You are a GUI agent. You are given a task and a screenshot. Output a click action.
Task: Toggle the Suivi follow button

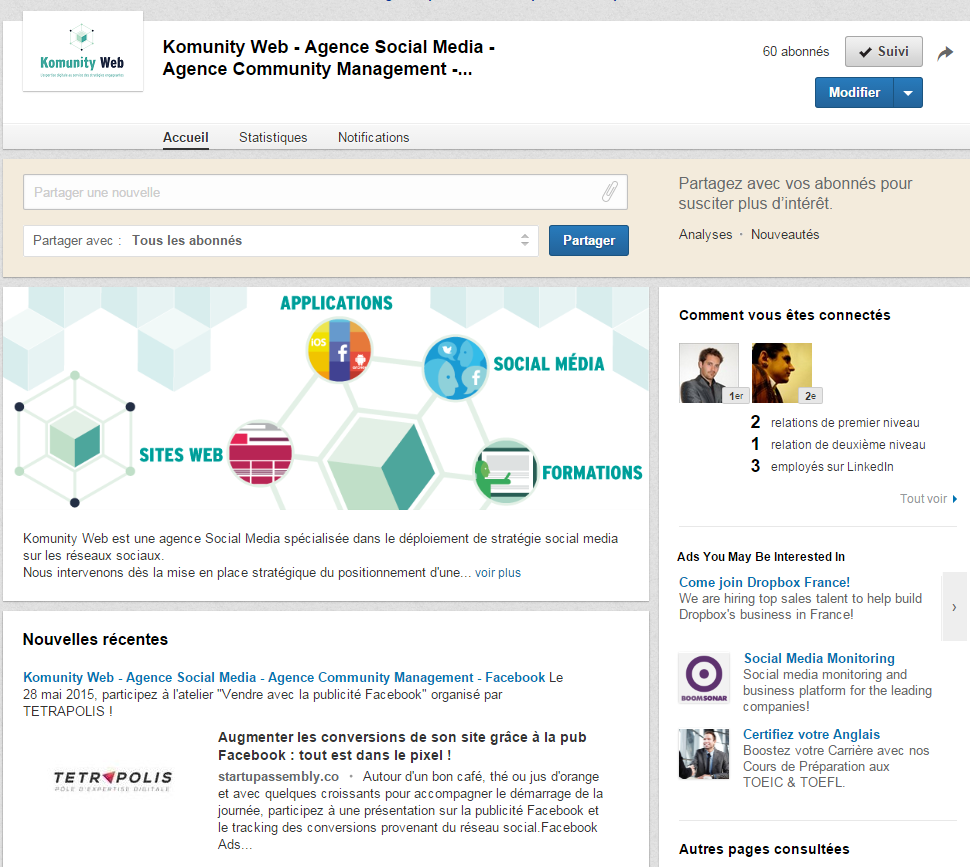click(883, 51)
